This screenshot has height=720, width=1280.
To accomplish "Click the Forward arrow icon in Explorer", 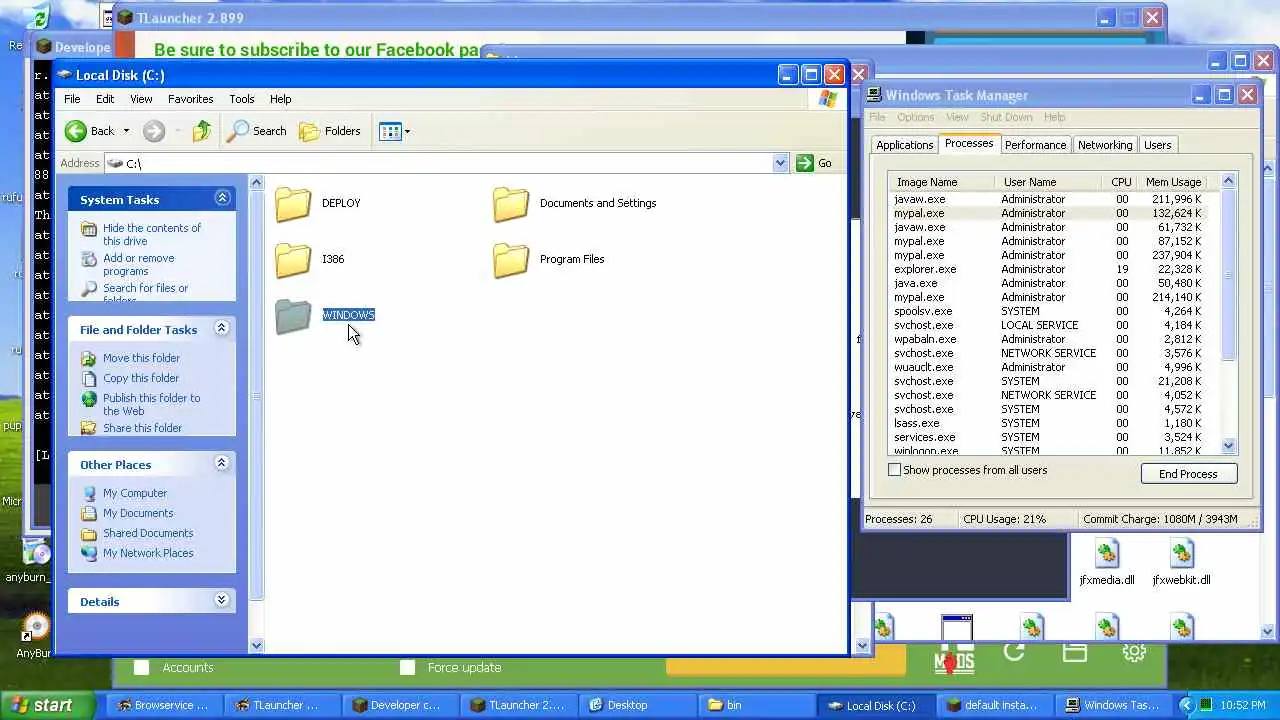I will pos(153,131).
